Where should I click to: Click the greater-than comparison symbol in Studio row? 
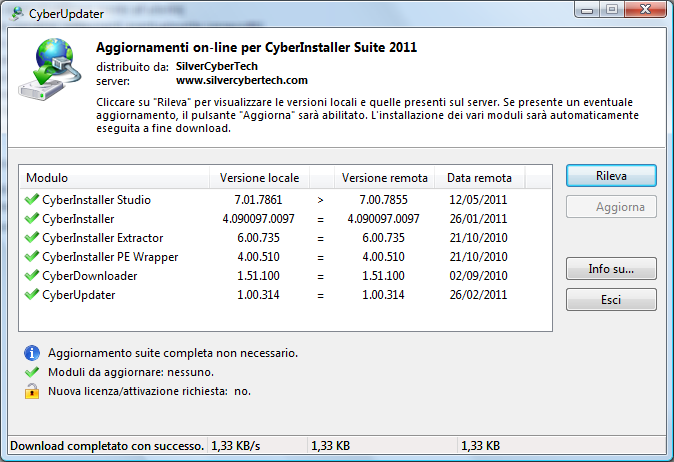click(320, 200)
